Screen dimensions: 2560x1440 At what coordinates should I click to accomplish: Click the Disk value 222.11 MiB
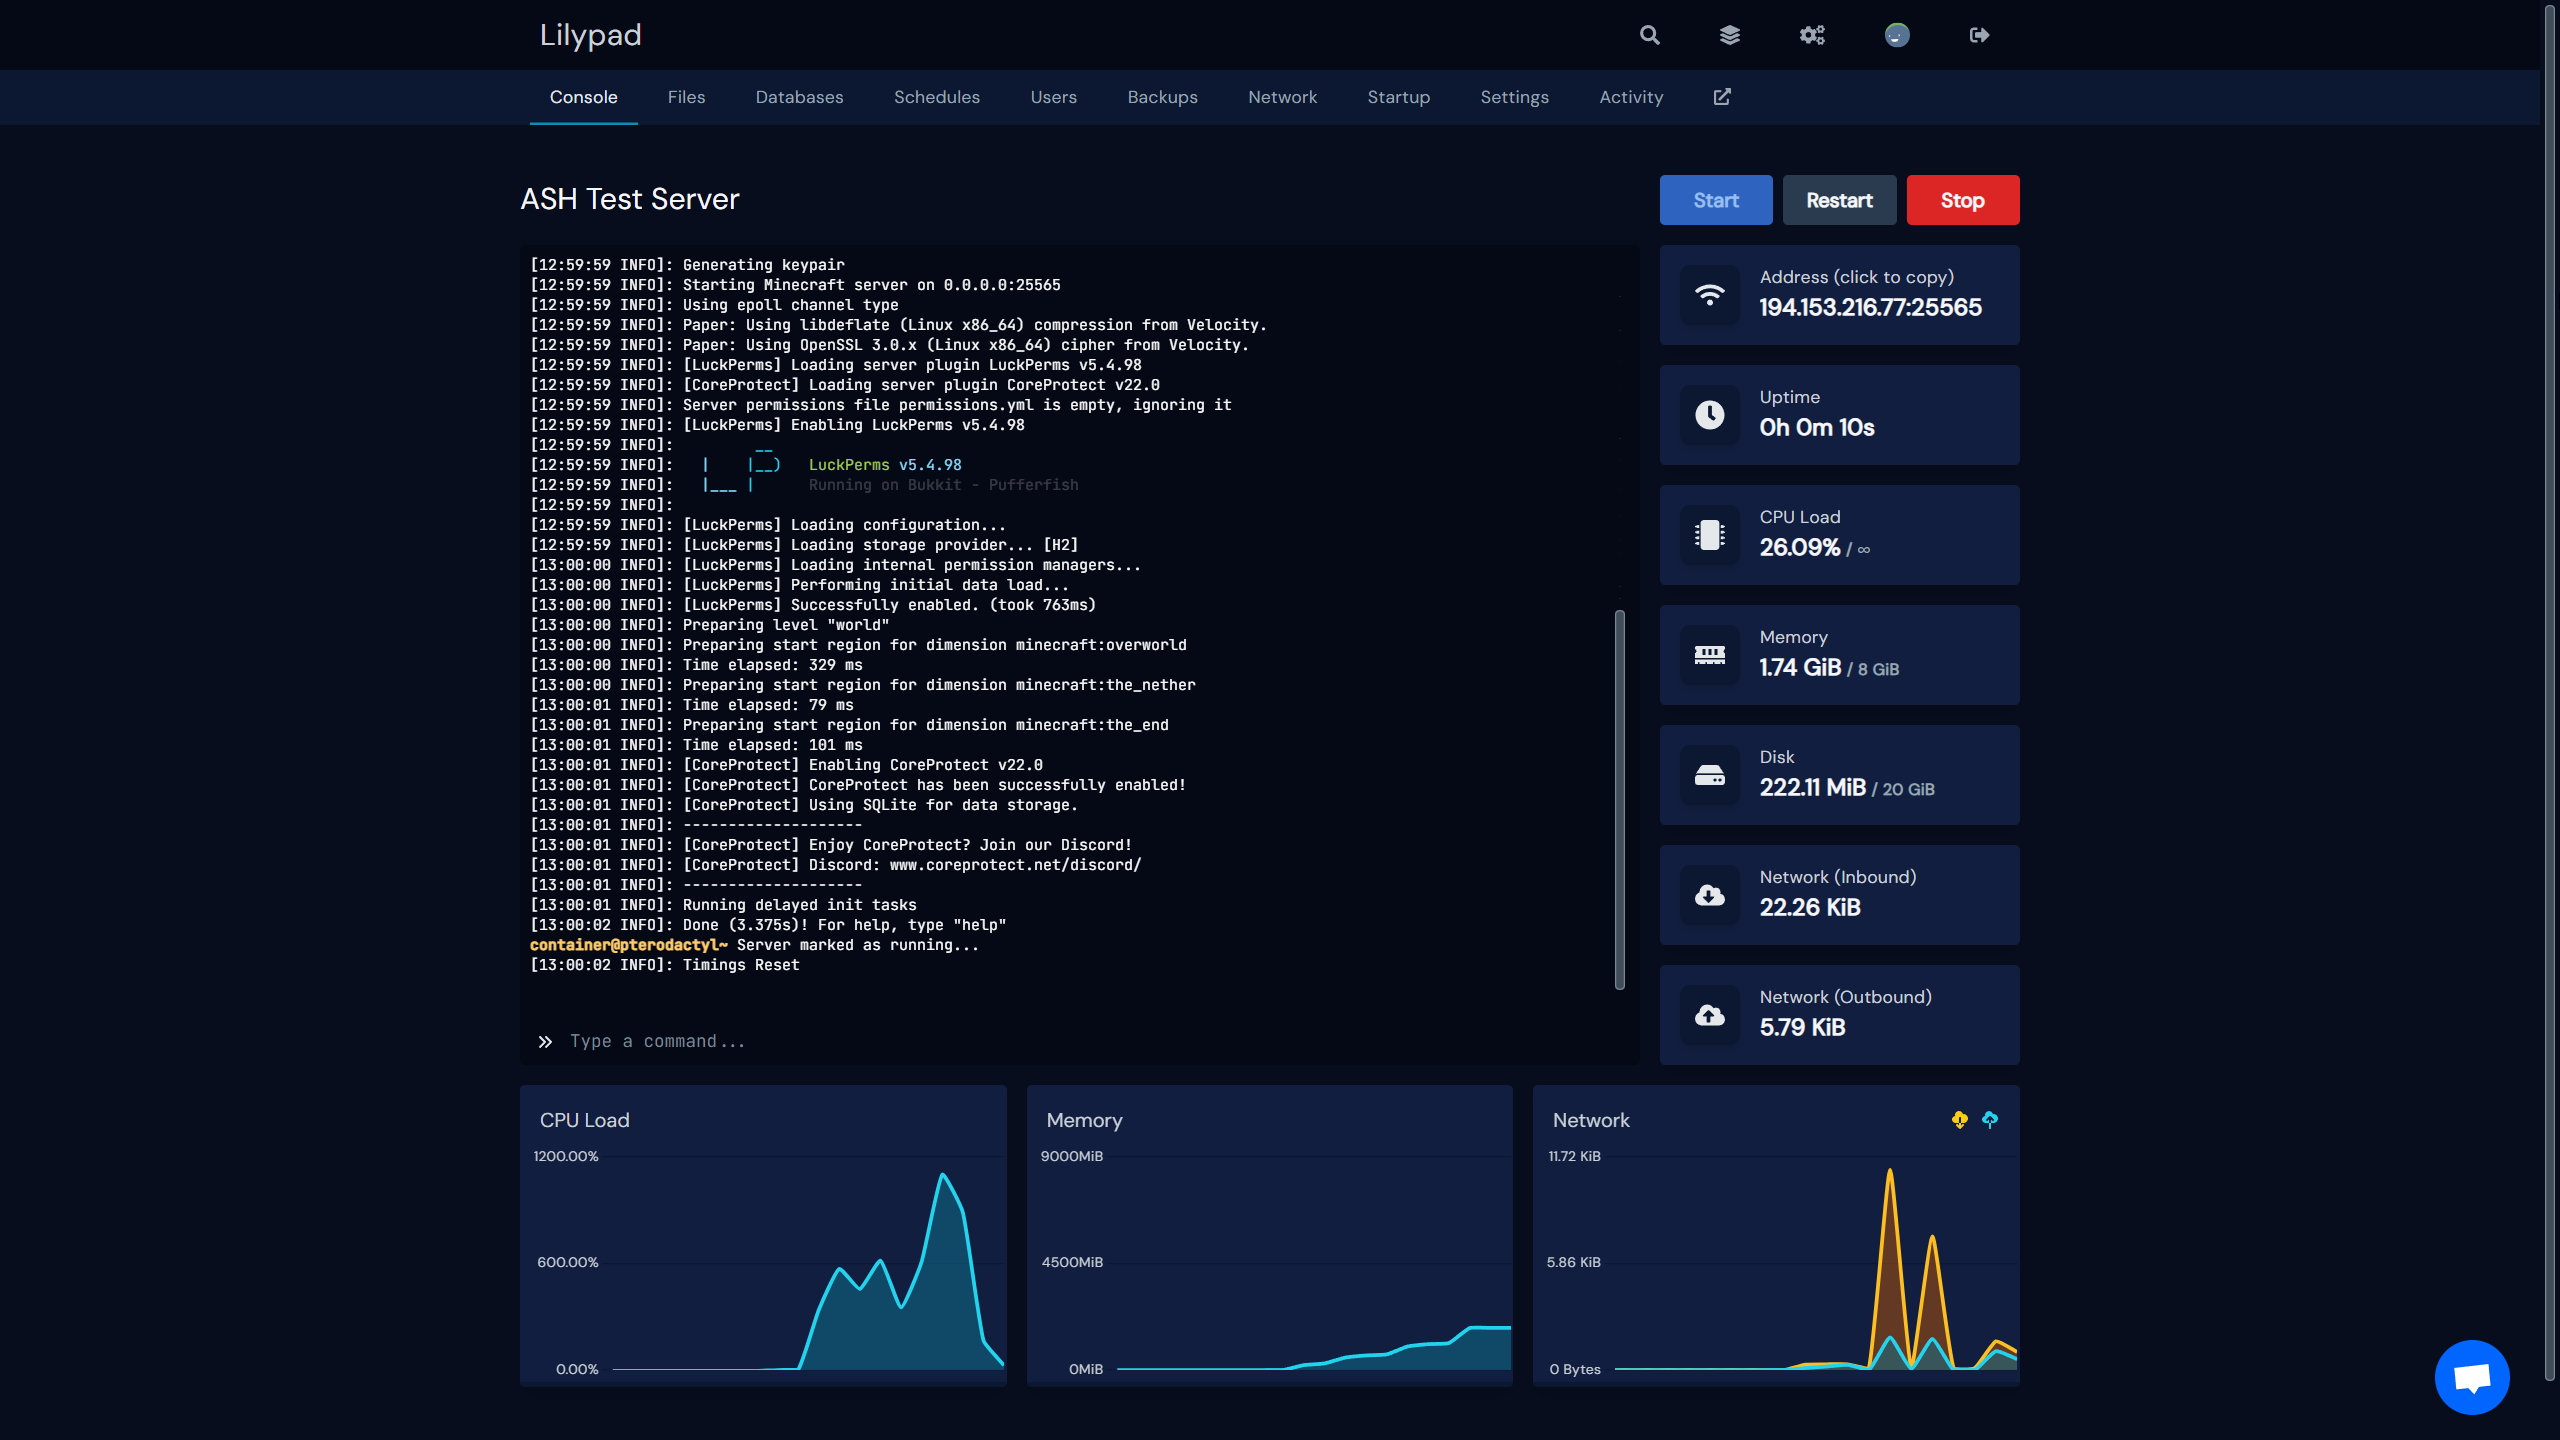[1813, 787]
